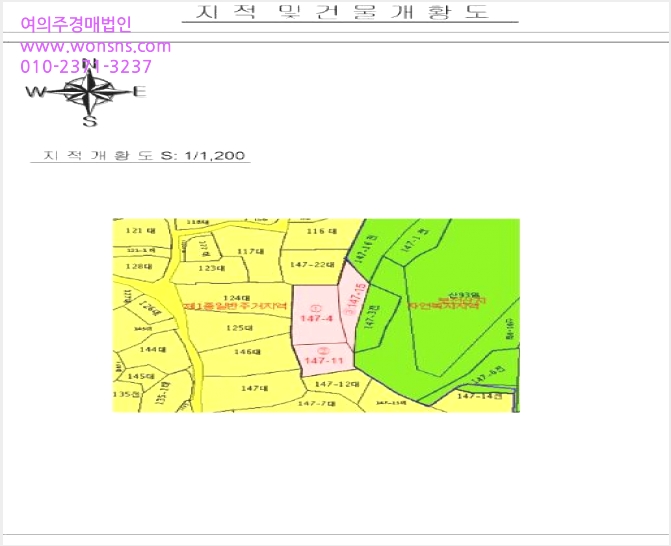Click the circled number 1 marker
The height and width of the screenshot is (546, 671).
coord(316,308)
